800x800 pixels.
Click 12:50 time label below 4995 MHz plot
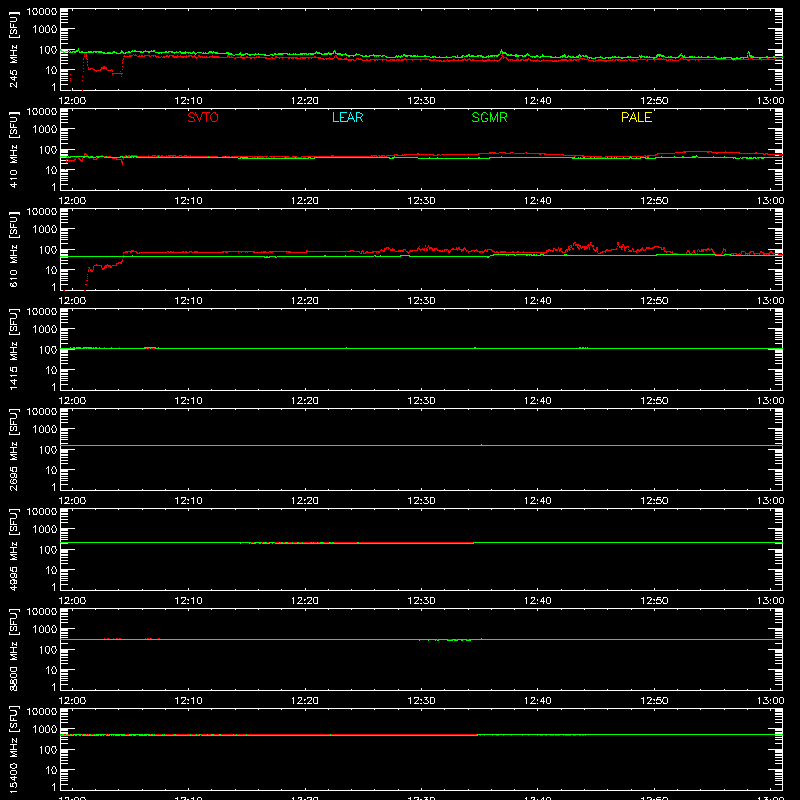coord(654,601)
